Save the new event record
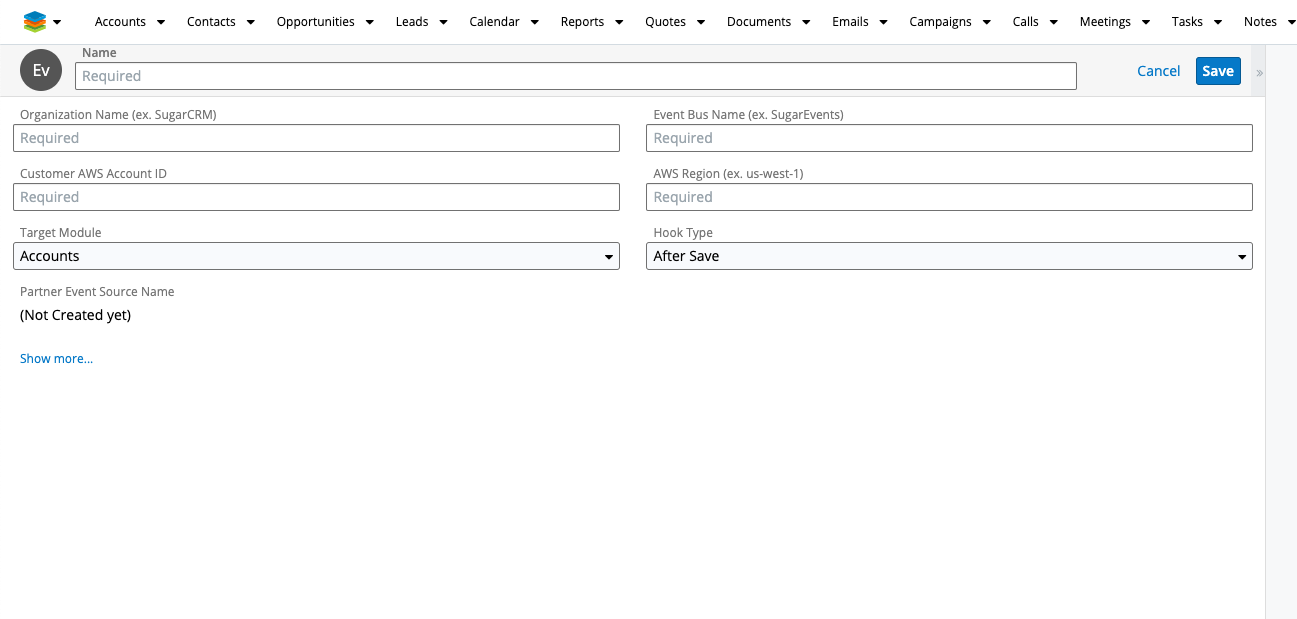 [x=1217, y=71]
